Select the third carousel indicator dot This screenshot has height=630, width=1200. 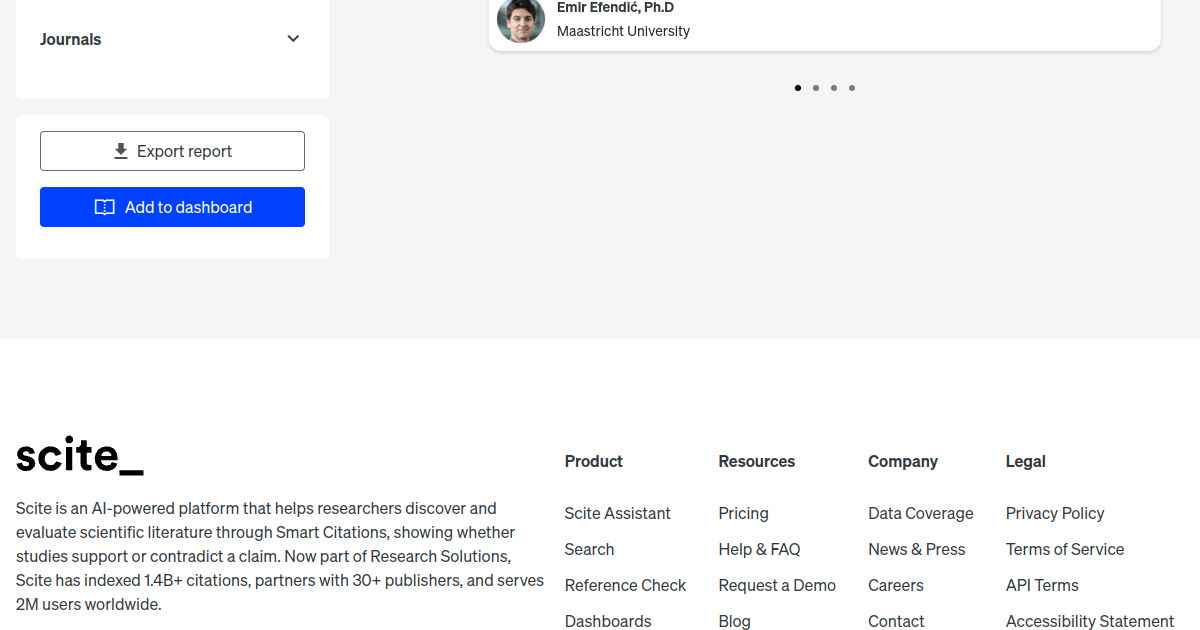[x=834, y=88]
